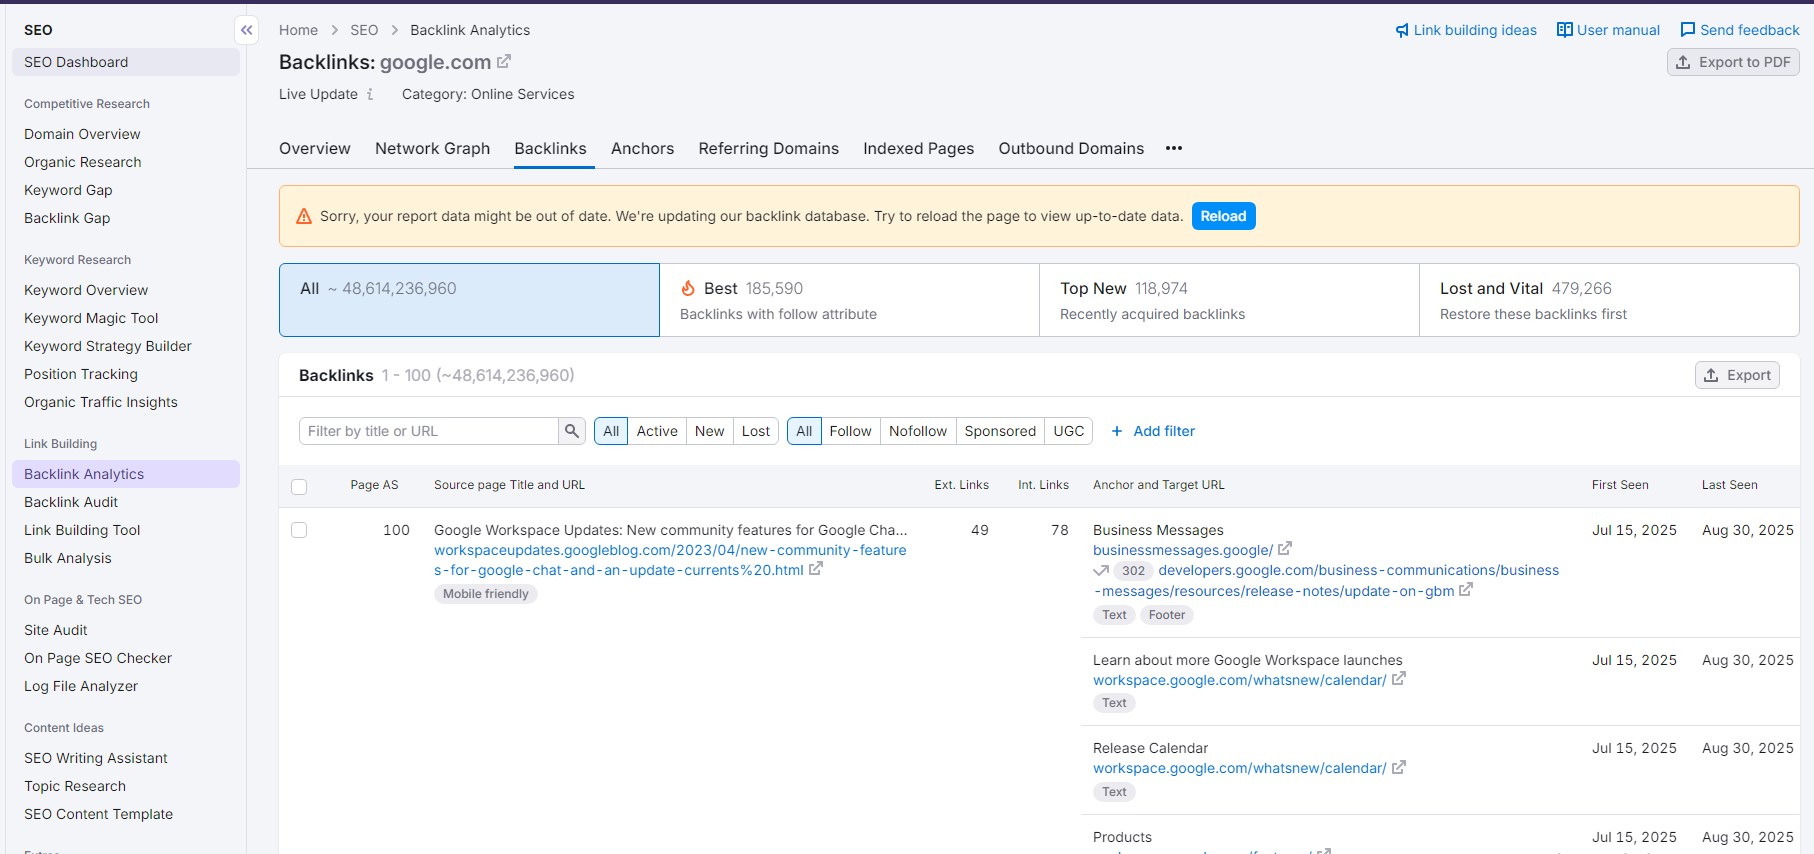Click the warning triangle icon in alert banner
The width and height of the screenshot is (1814, 854).
pyautogui.click(x=304, y=216)
